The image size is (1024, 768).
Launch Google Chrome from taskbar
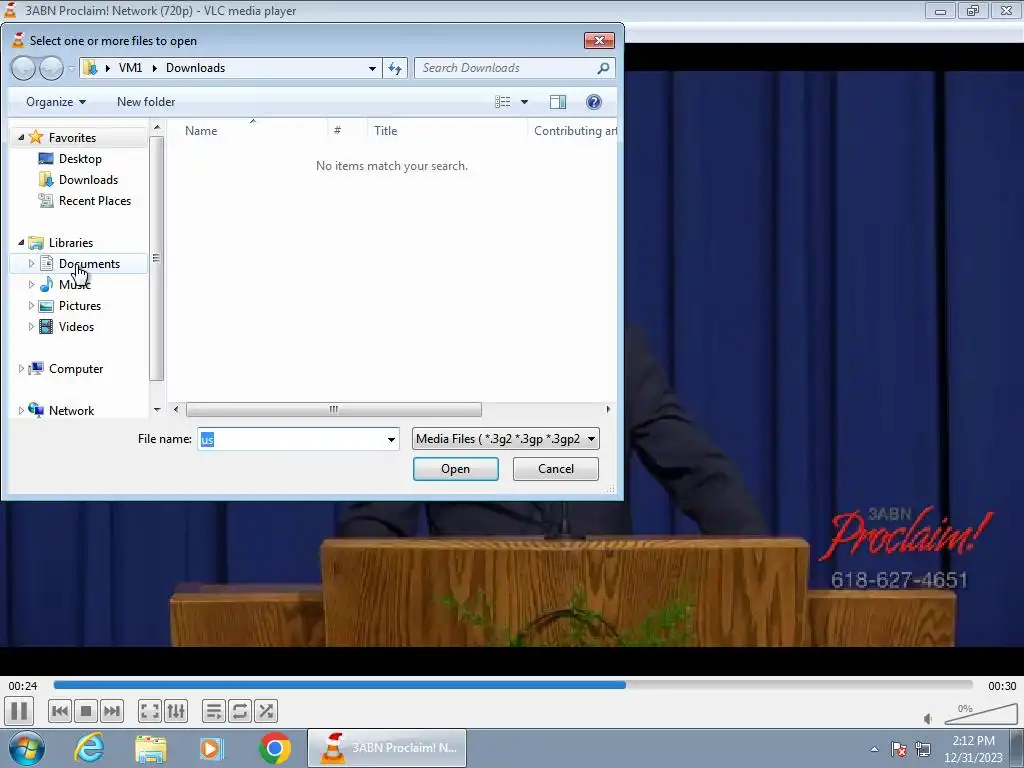coord(274,748)
